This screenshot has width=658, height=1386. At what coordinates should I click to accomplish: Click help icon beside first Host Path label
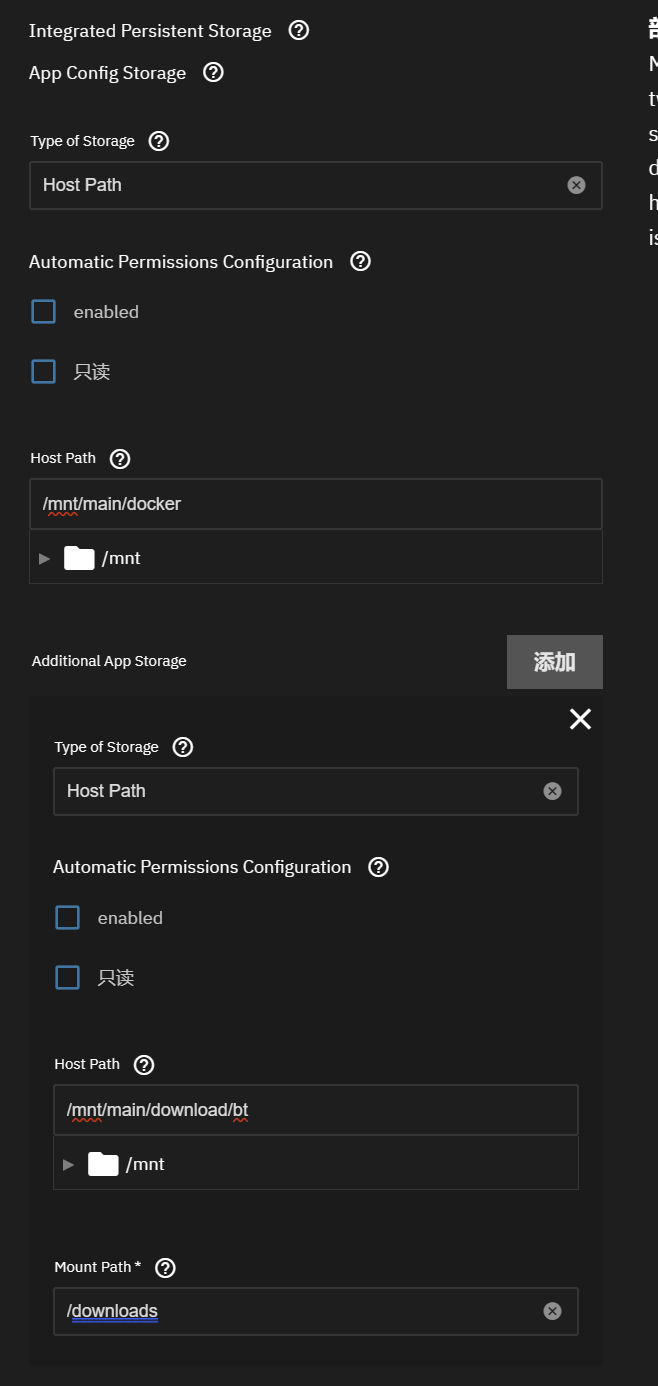(120, 458)
